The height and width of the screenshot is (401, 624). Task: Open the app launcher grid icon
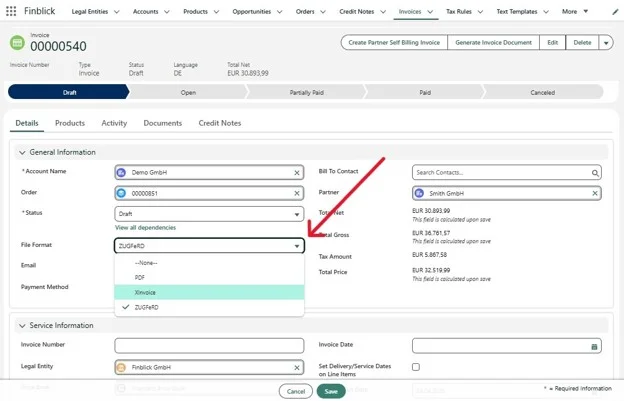[x=11, y=11]
